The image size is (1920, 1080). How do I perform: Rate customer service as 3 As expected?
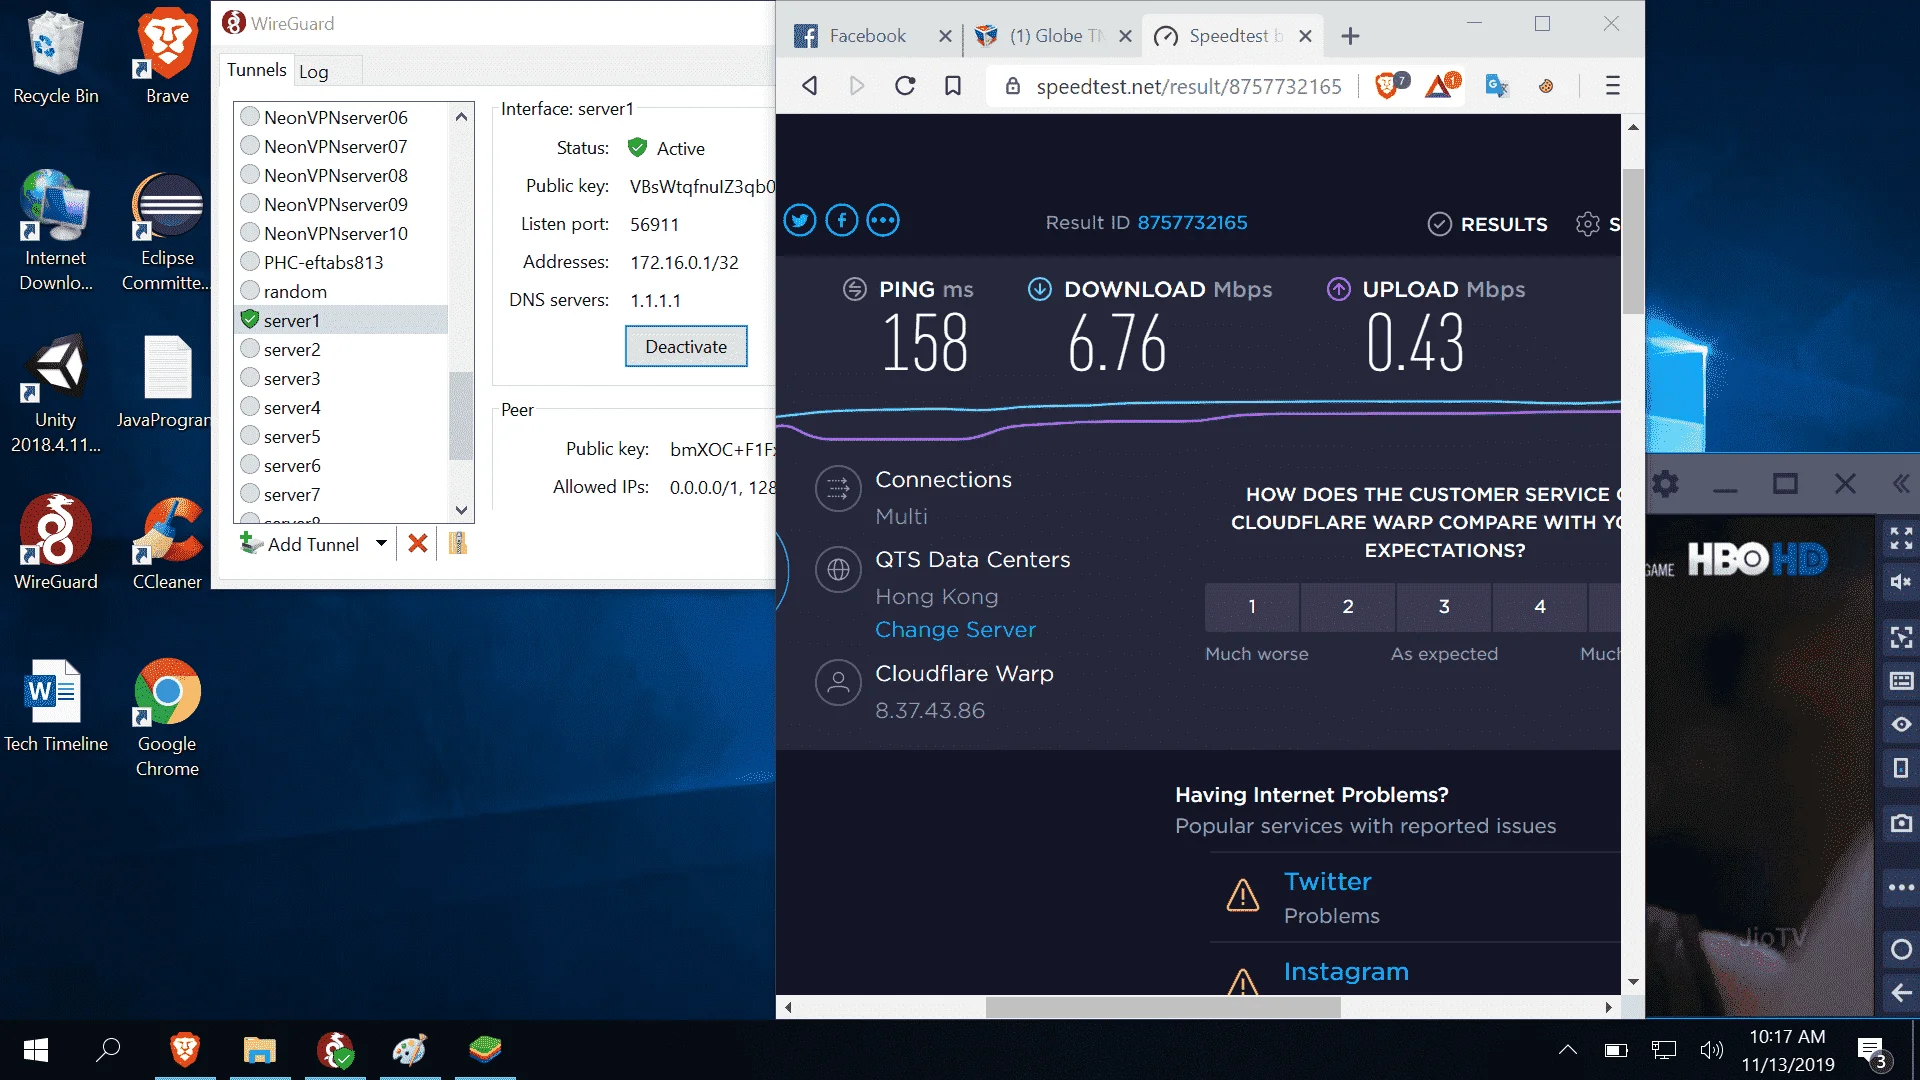click(x=1444, y=607)
